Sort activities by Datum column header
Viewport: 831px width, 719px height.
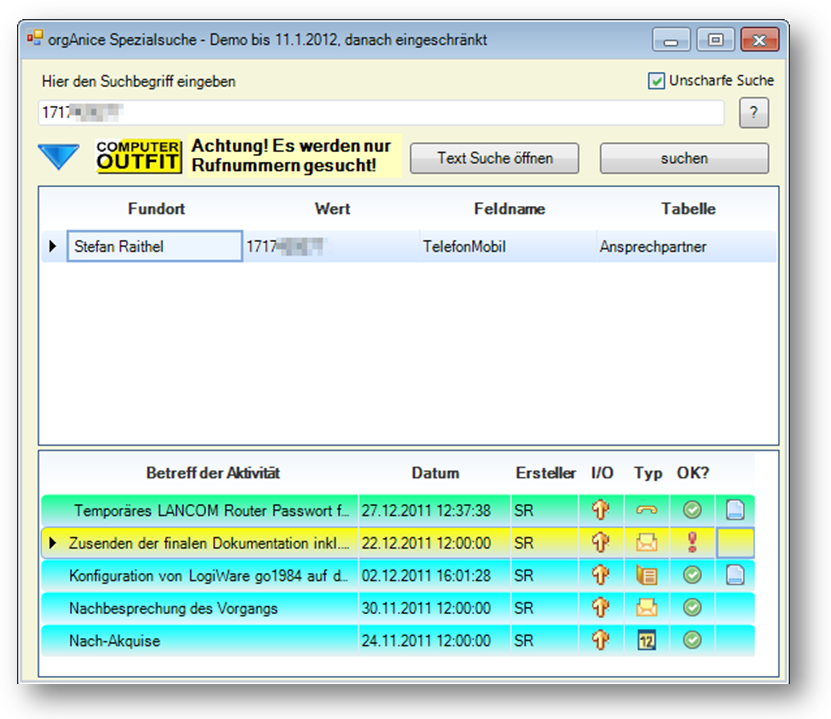coord(435,473)
